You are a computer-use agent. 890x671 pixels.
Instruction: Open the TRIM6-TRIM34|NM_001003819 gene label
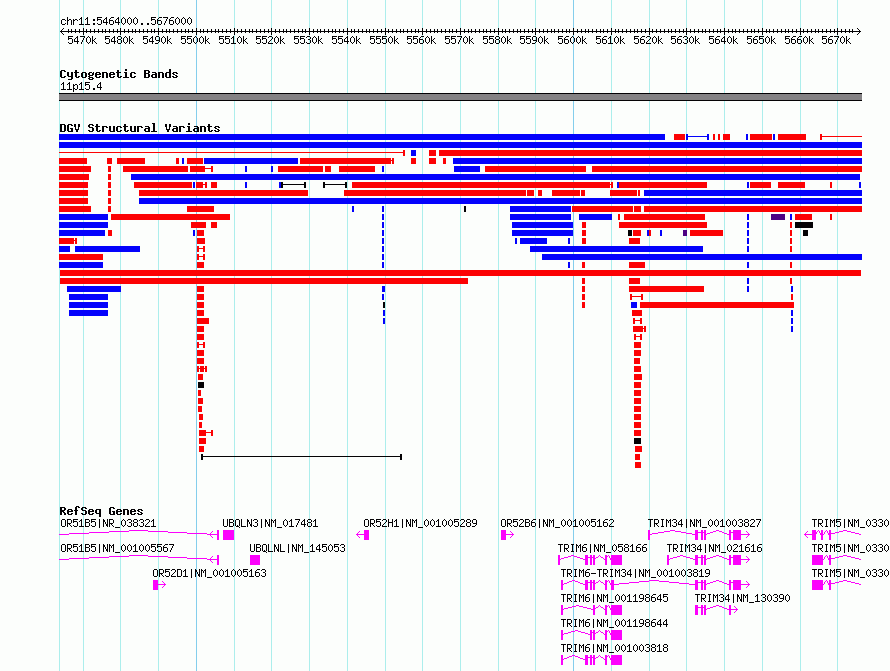(635, 573)
